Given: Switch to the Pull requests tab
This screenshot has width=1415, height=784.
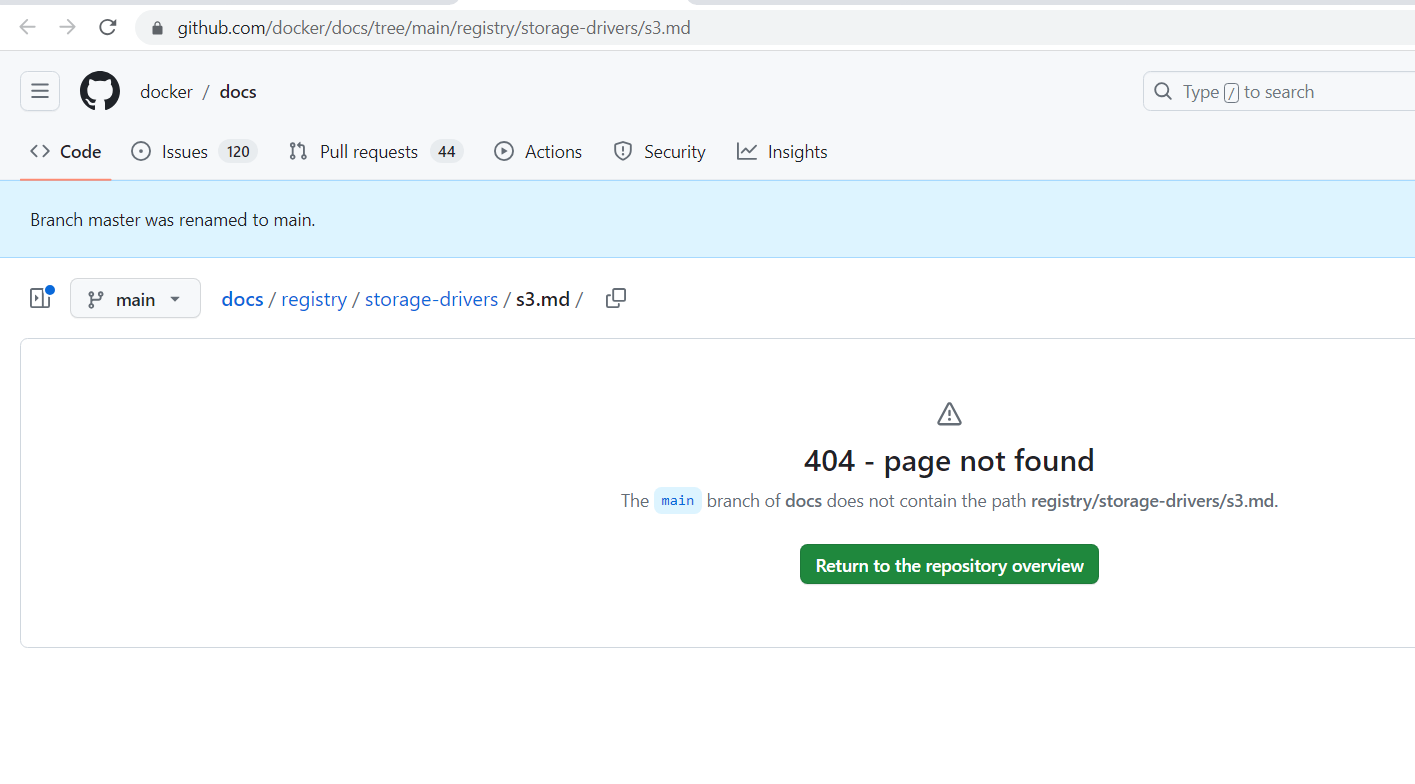Looking at the screenshot, I should point(367,151).
